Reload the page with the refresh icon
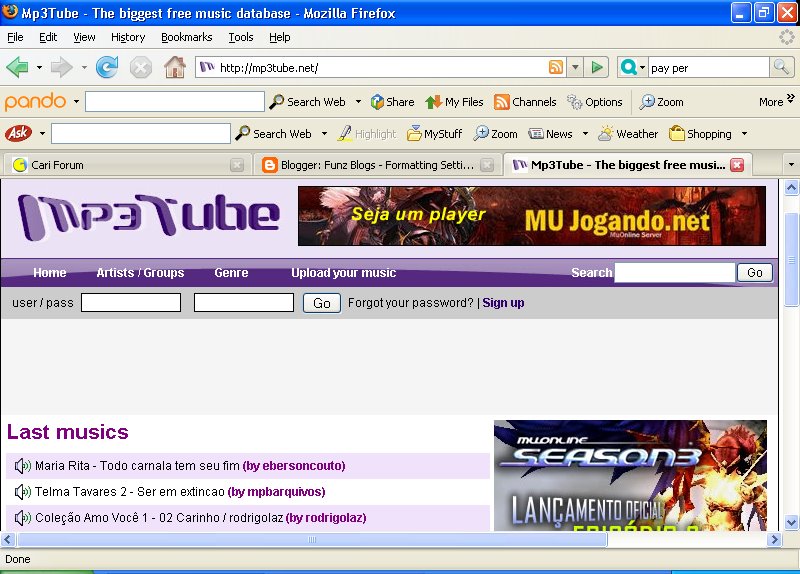 (x=107, y=67)
